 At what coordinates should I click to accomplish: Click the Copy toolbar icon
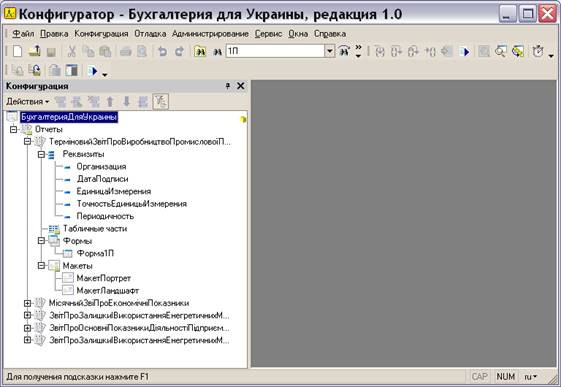click(88, 52)
